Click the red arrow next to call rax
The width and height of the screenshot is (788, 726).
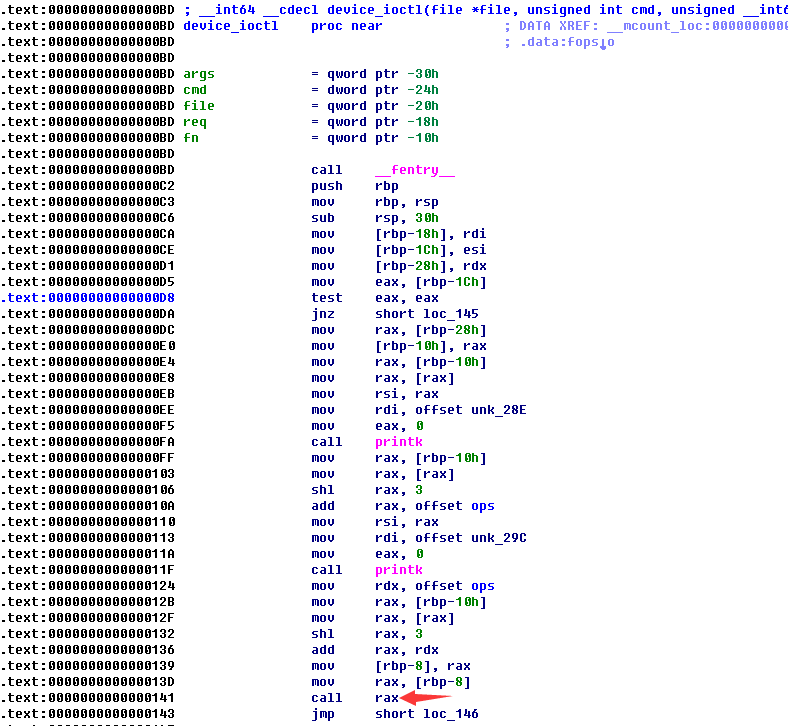coord(427,697)
